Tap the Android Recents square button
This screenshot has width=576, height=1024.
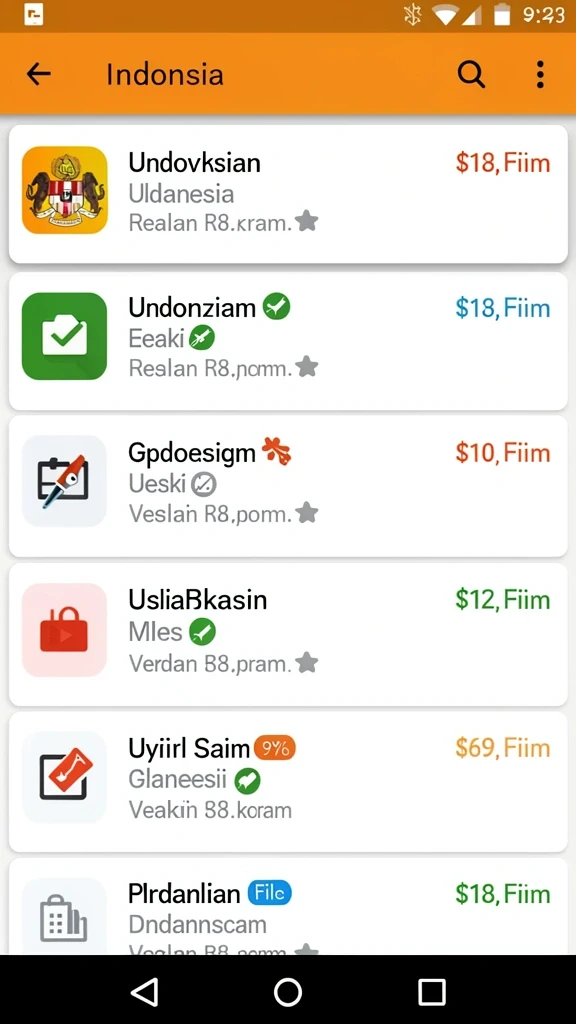click(x=432, y=991)
